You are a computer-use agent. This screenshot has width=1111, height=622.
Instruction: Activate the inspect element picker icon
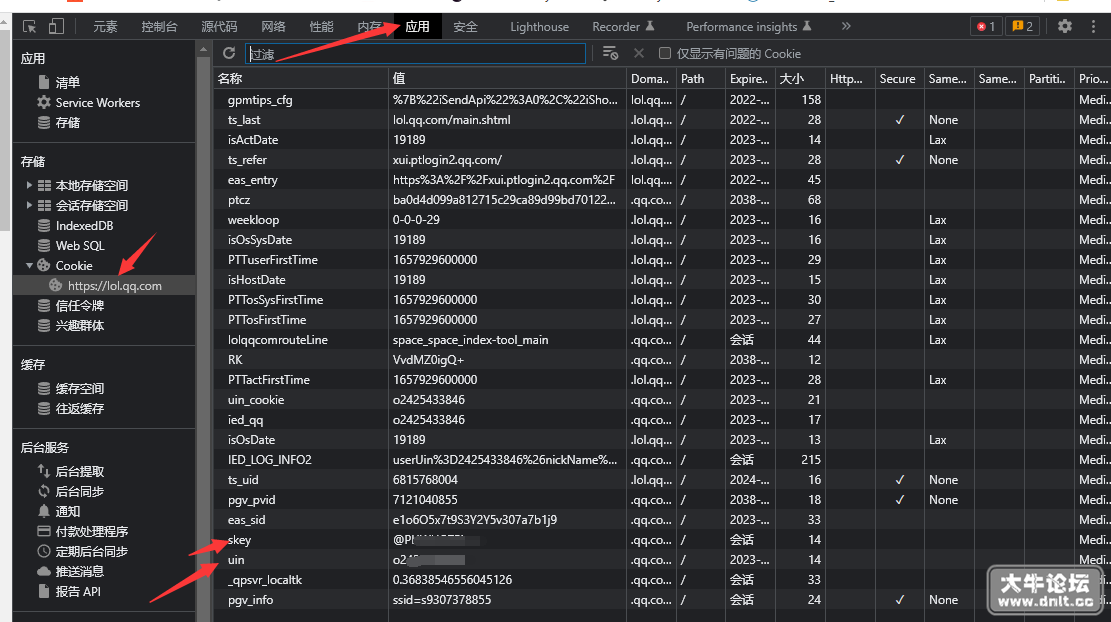pyautogui.click(x=29, y=27)
